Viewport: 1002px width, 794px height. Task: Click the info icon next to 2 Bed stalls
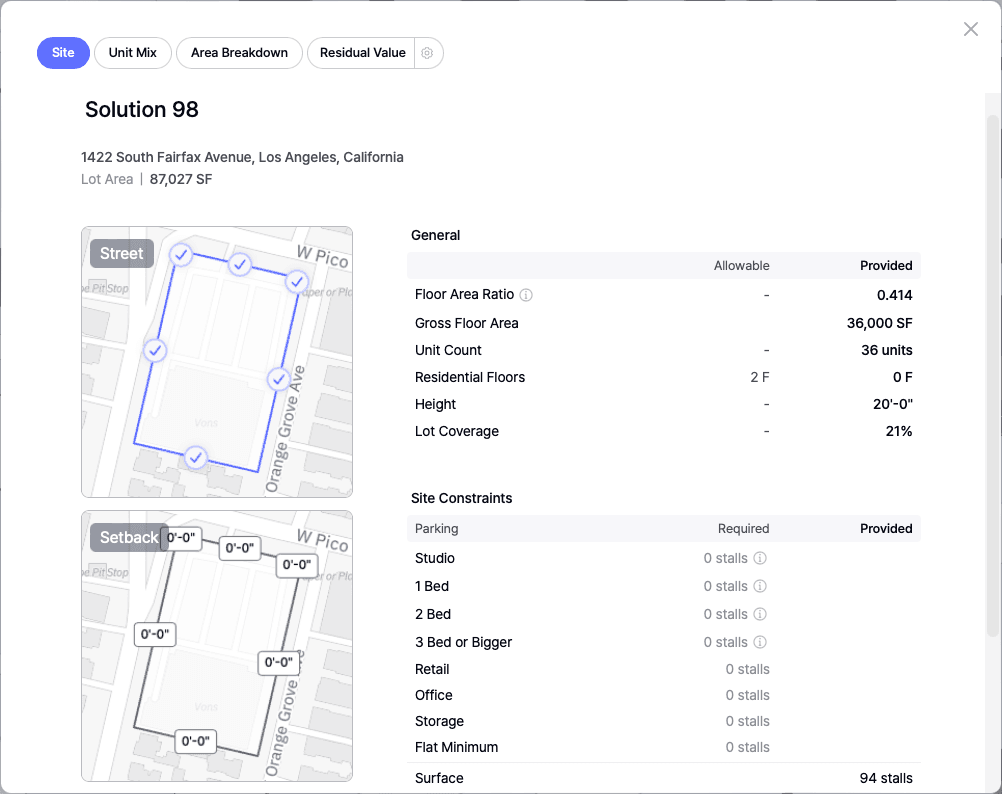click(760, 614)
